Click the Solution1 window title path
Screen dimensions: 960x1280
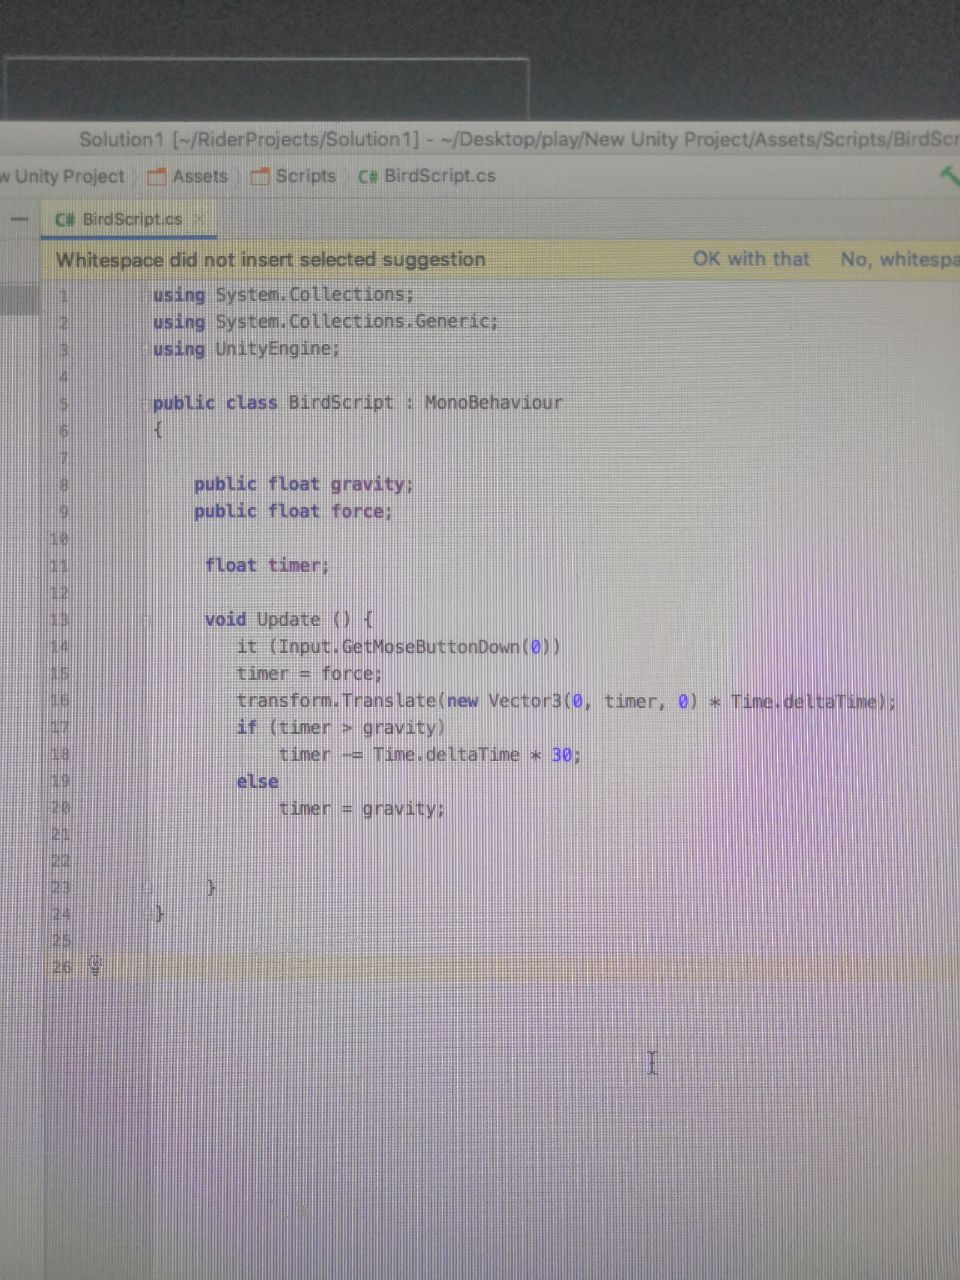point(518,139)
